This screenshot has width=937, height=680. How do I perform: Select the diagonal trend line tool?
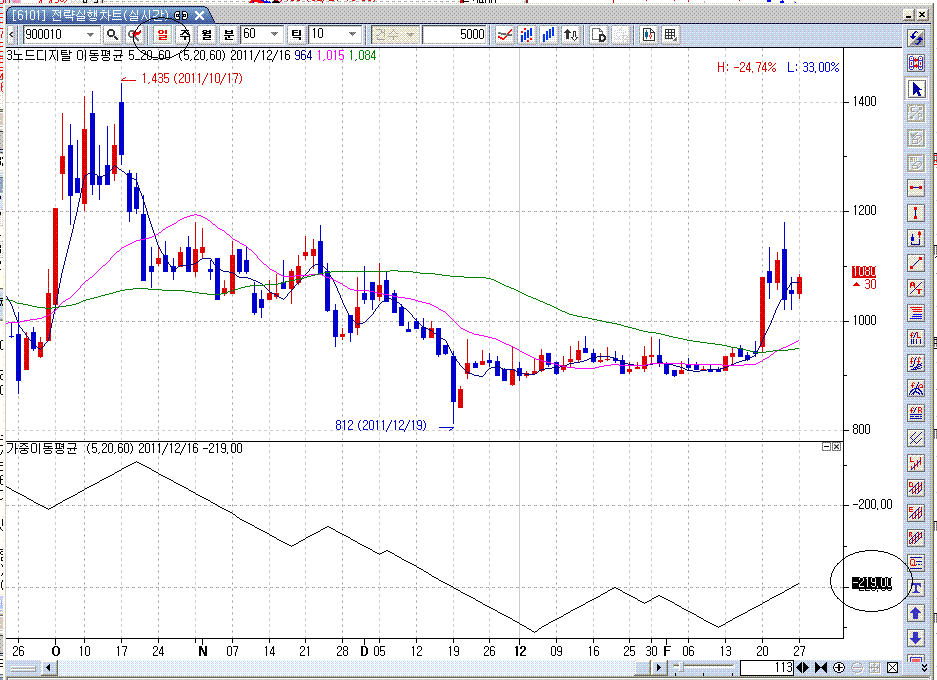[x=916, y=263]
